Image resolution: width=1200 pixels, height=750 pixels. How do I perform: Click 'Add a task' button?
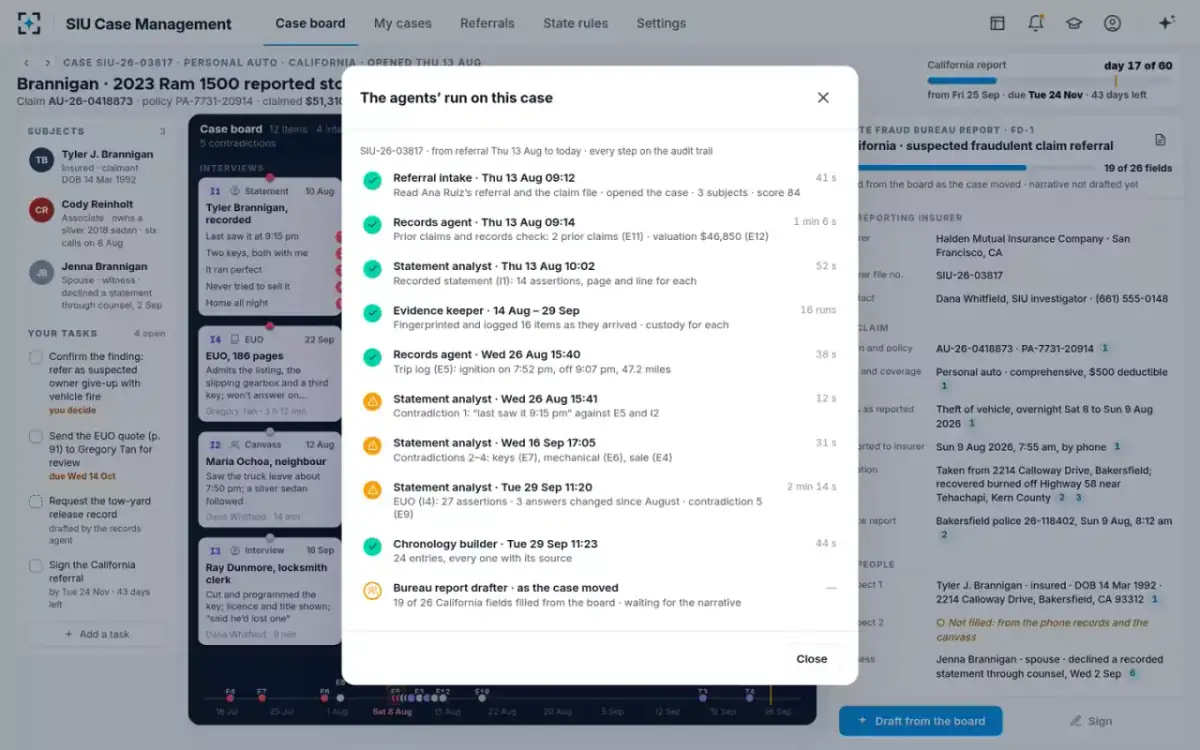pyautogui.click(x=97, y=634)
